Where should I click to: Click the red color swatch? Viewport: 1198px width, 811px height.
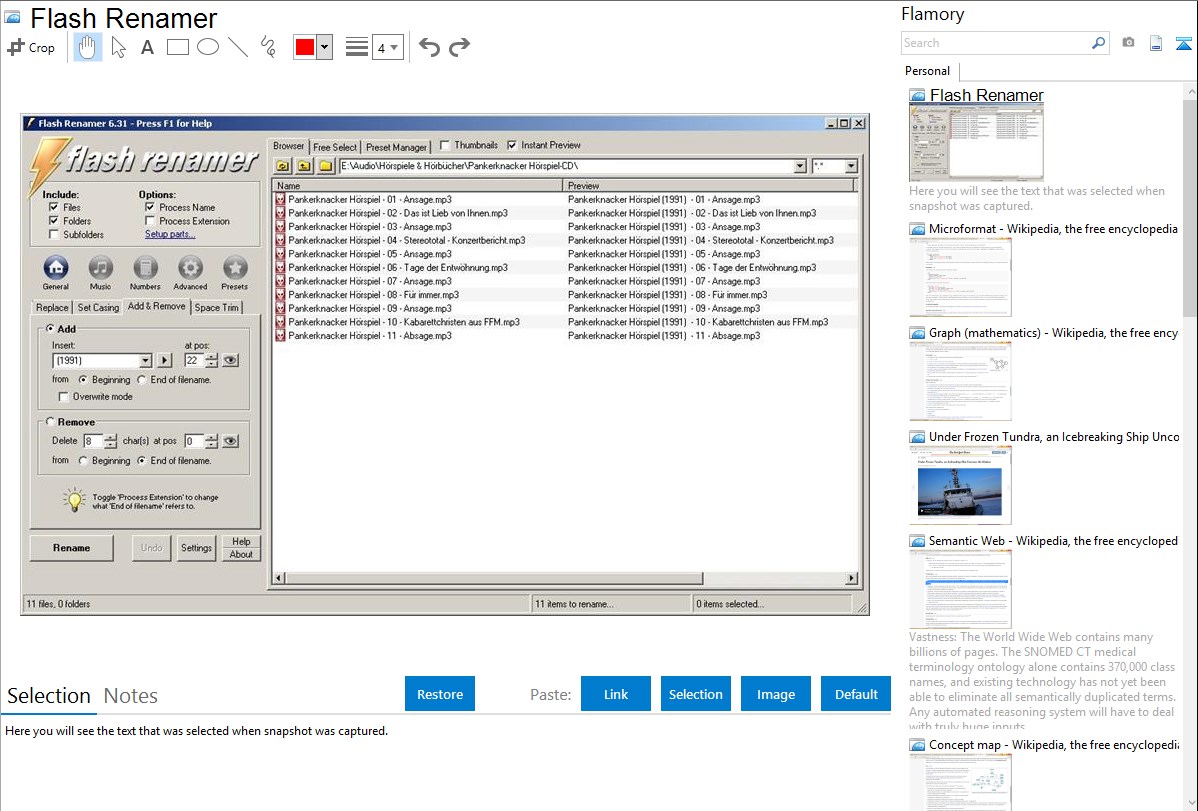pos(305,47)
